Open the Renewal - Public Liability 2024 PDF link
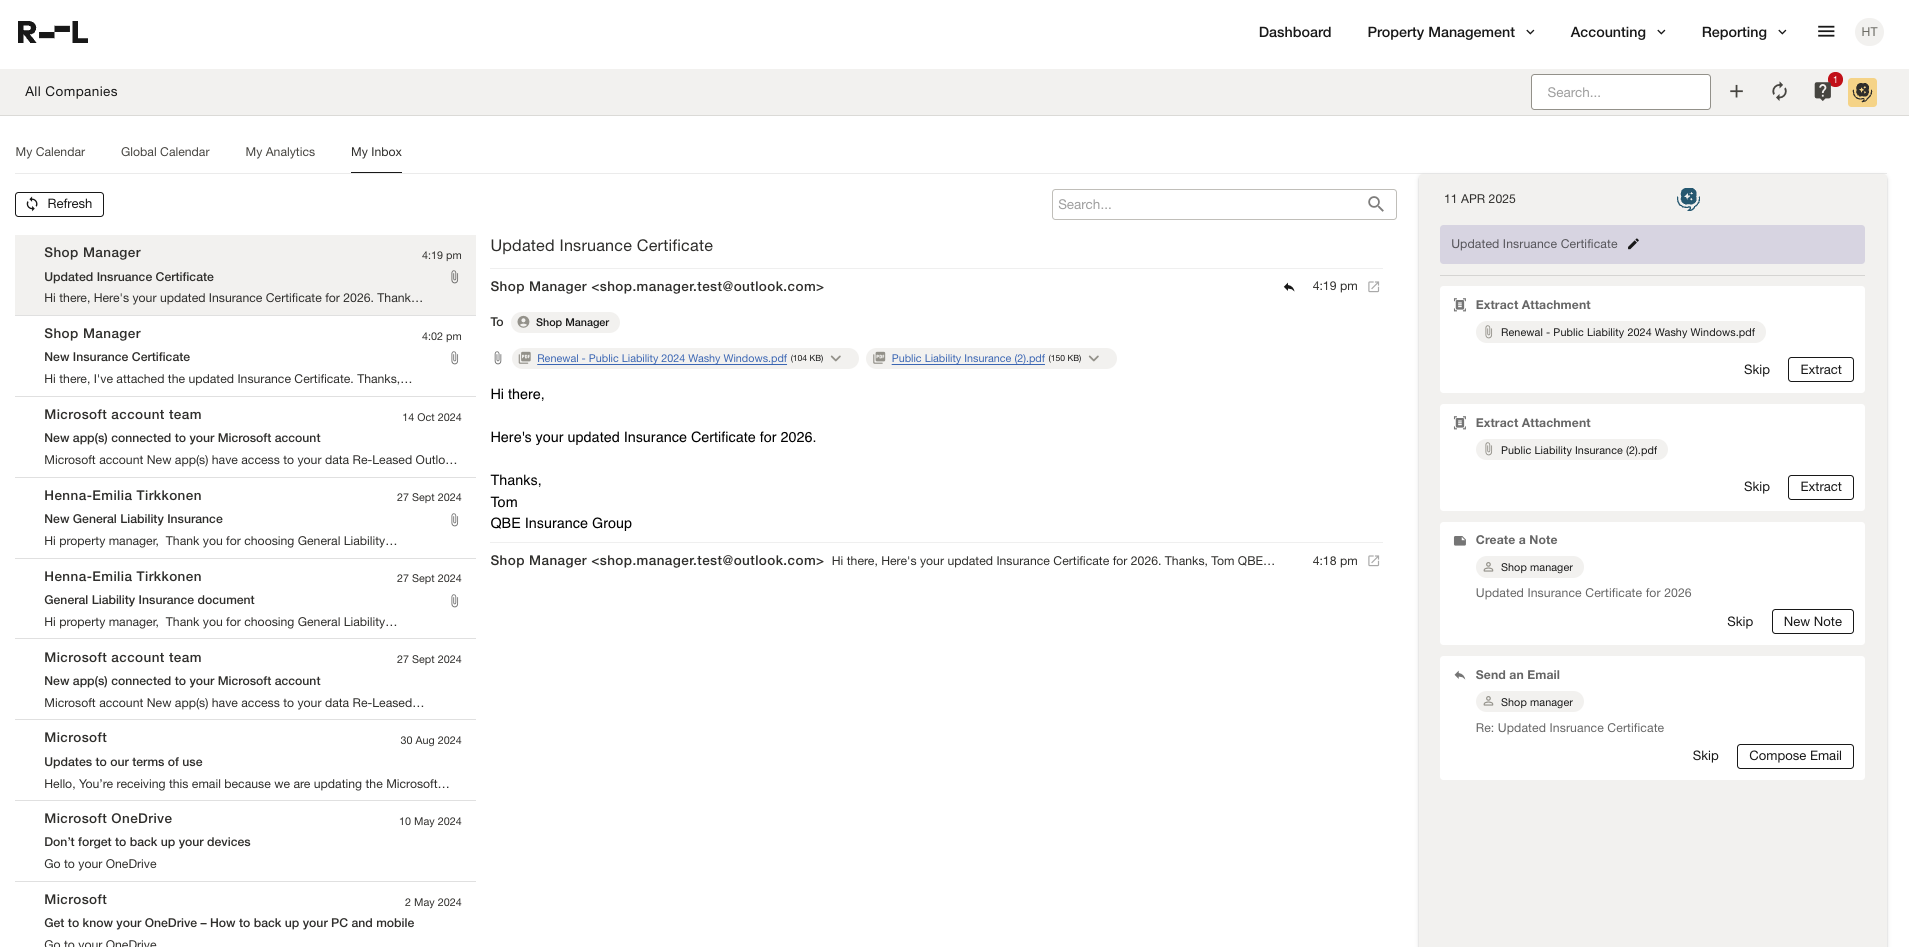Viewport: 1909px width, 947px height. point(661,358)
